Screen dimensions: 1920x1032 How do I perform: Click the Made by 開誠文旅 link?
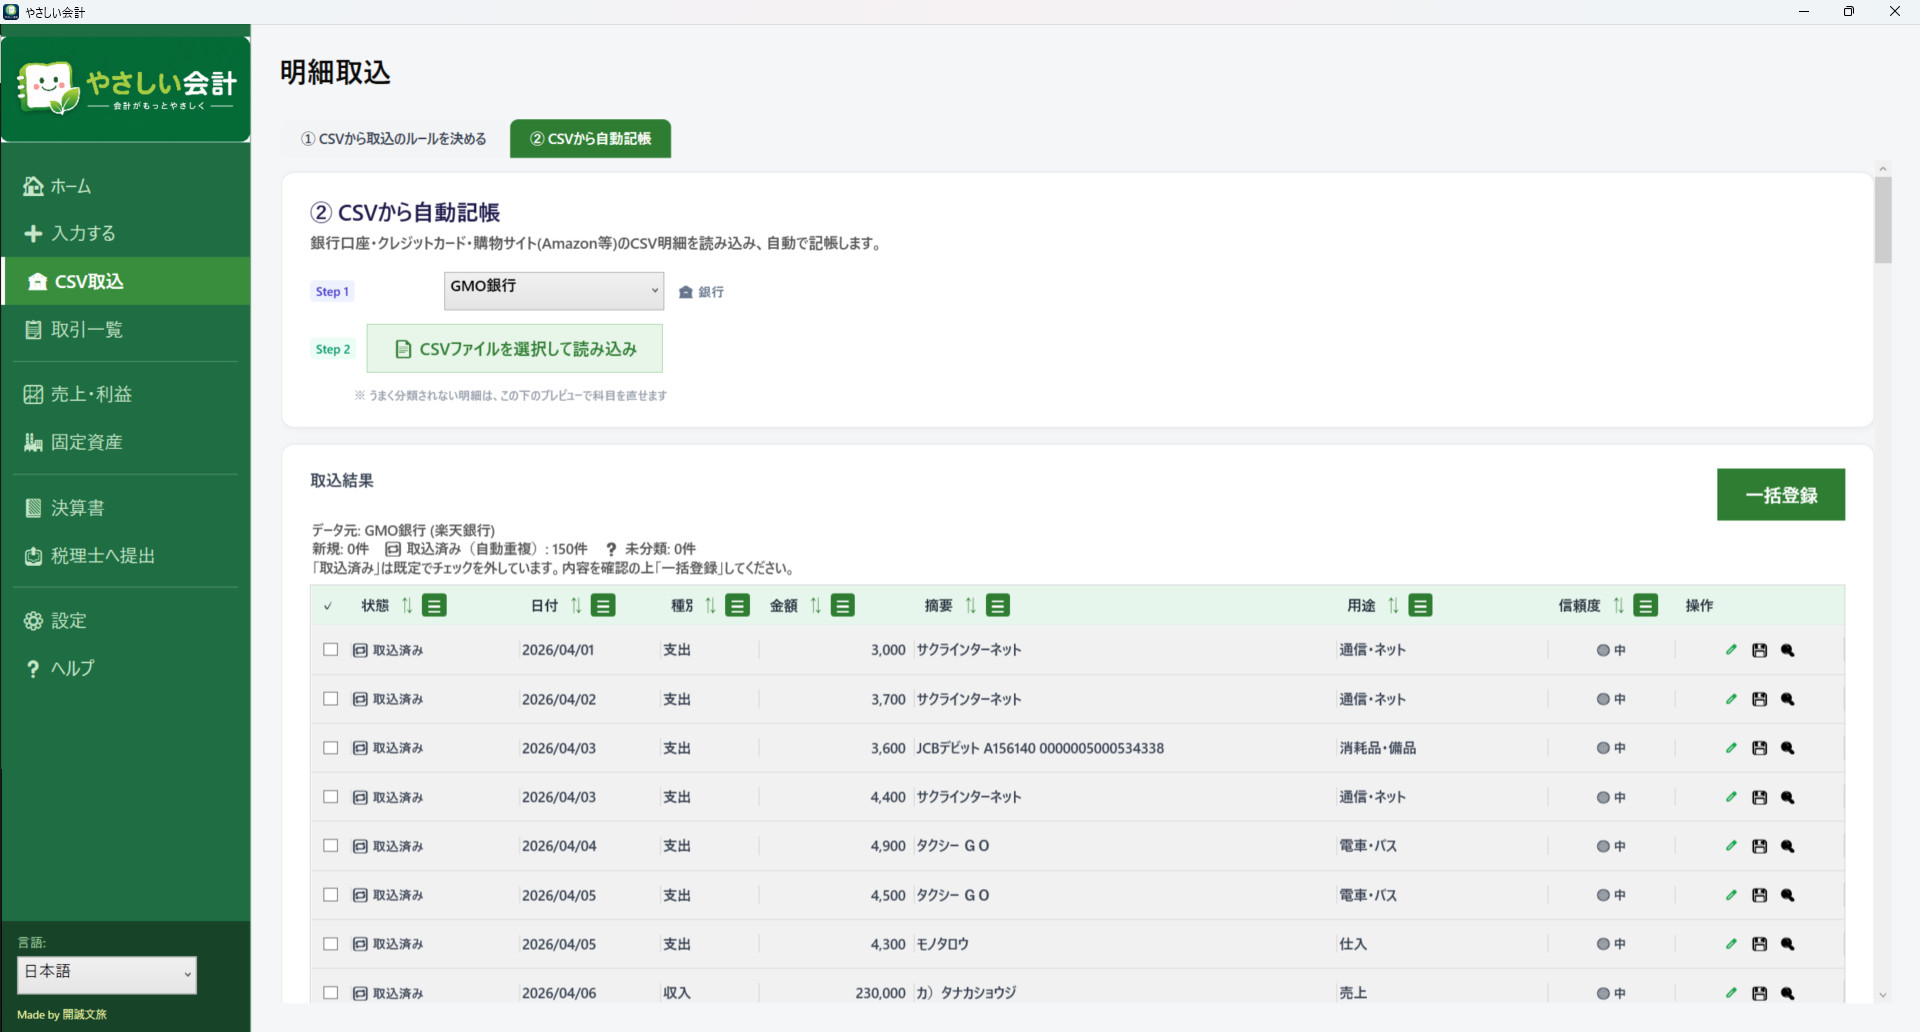(x=62, y=1014)
